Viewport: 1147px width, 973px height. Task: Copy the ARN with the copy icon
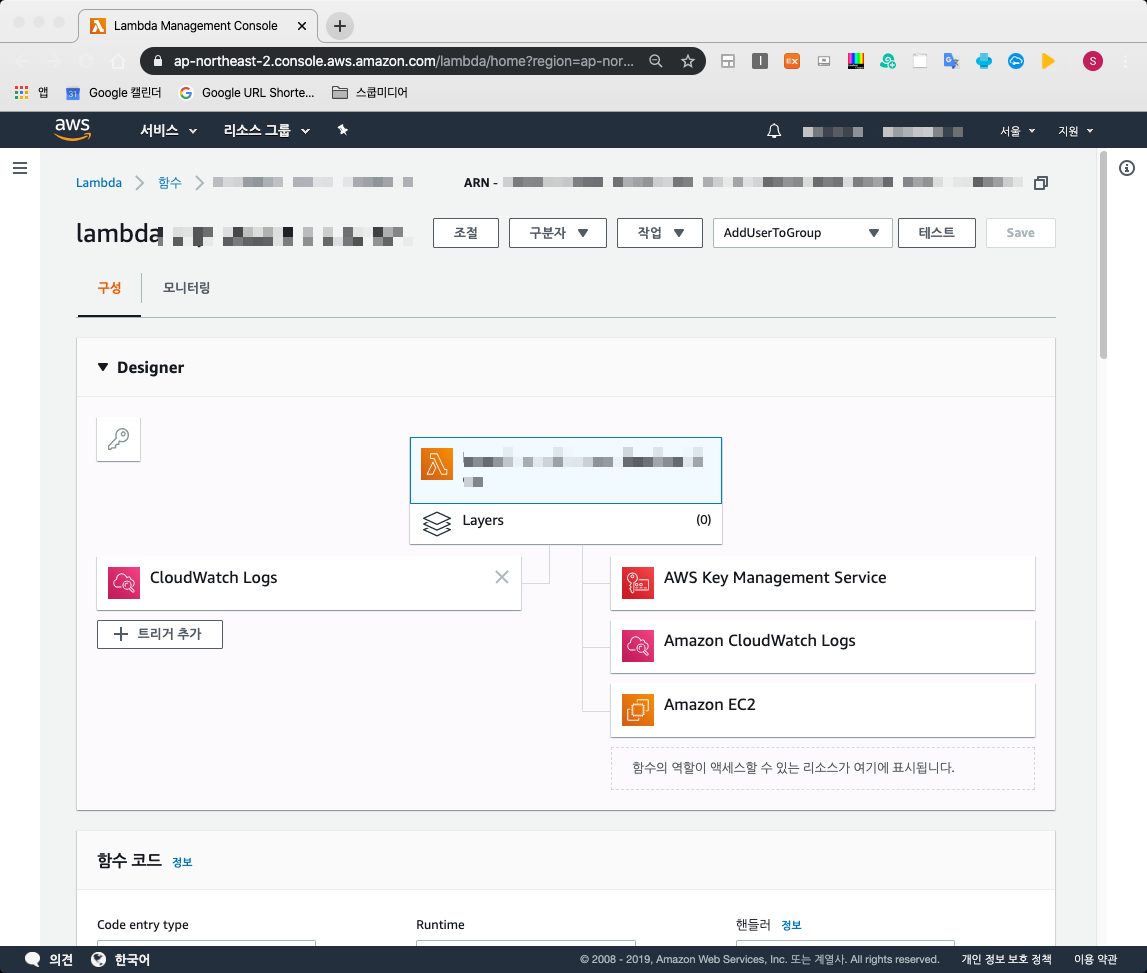pyautogui.click(x=1041, y=183)
